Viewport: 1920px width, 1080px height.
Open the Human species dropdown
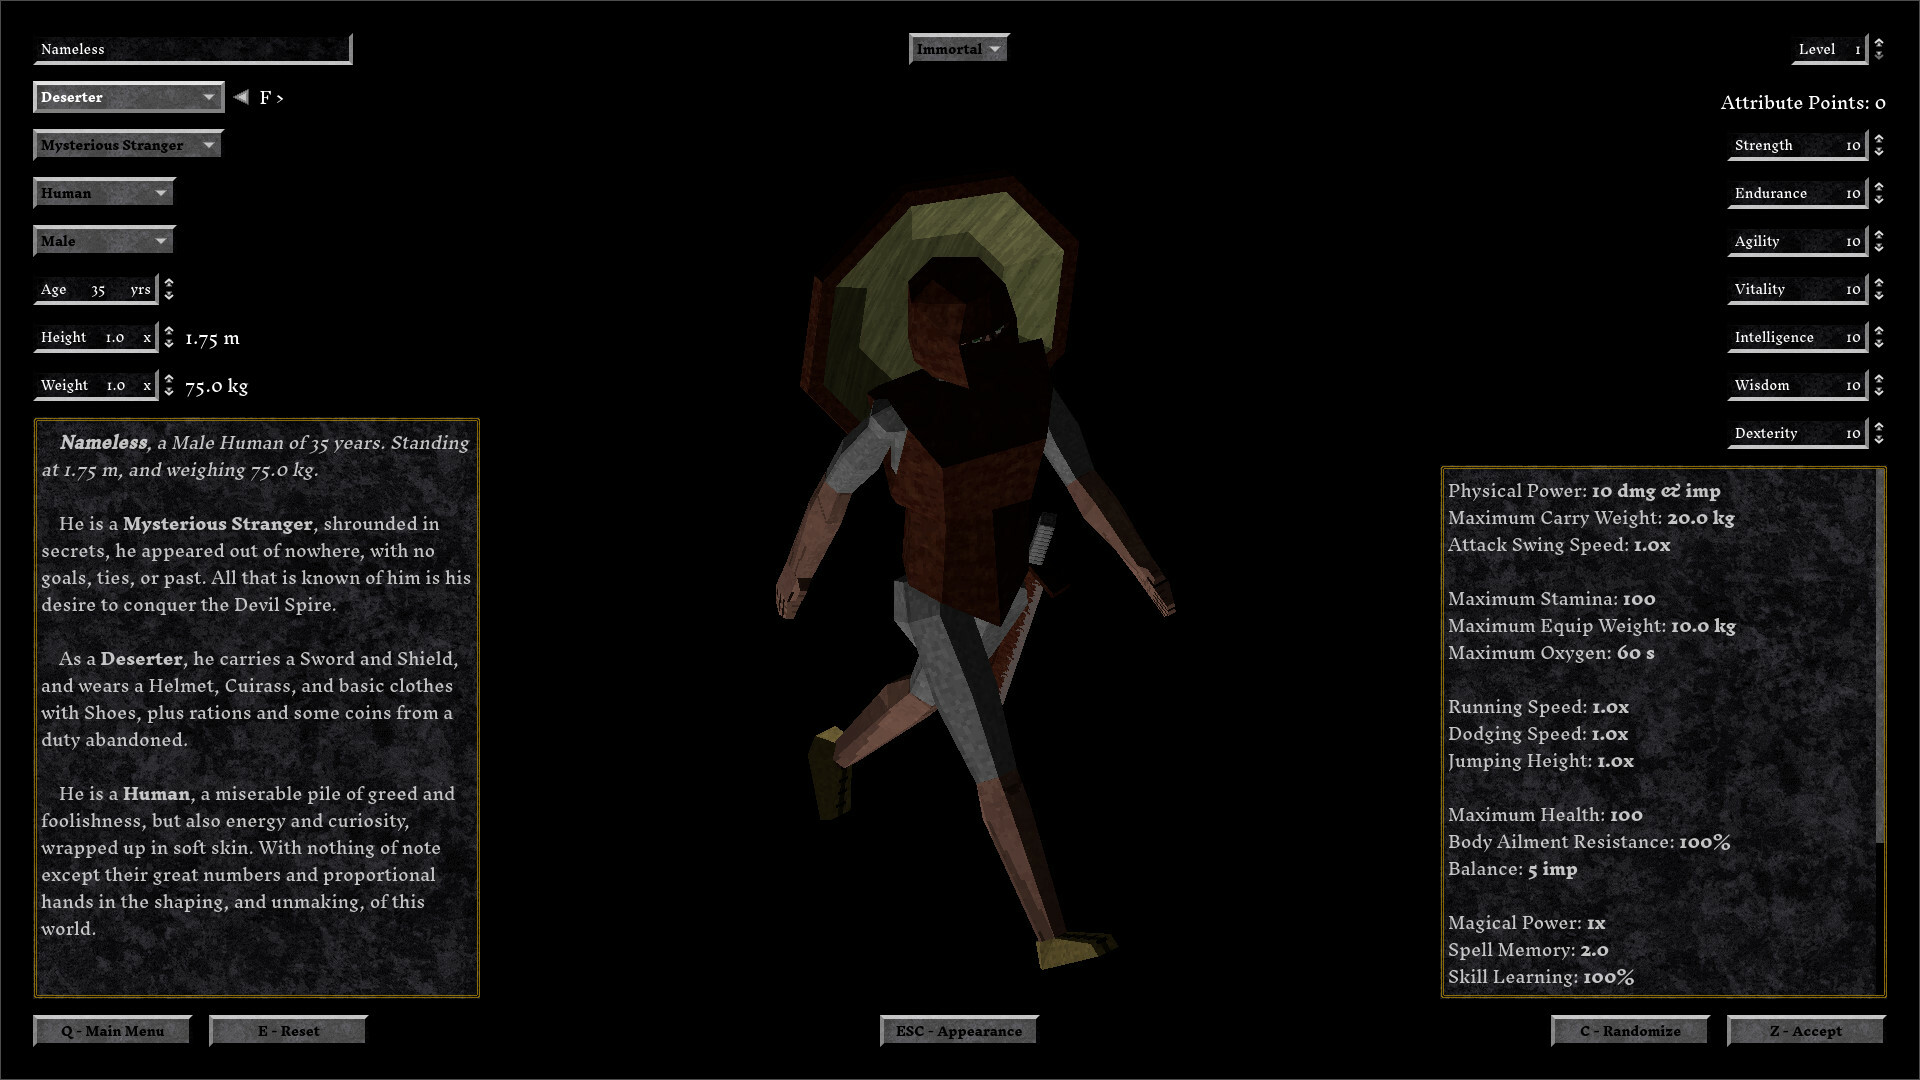tap(103, 192)
